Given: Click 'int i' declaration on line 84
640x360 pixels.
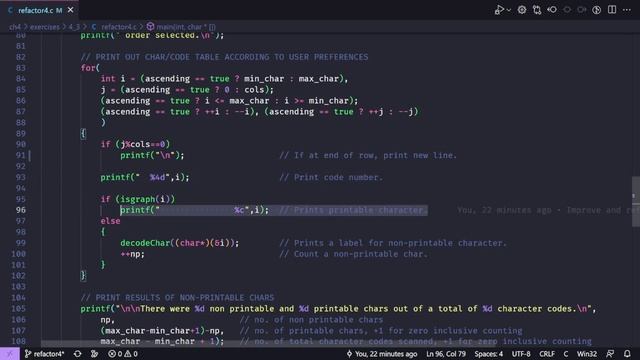Looking at the screenshot, I should [x=113, y=79].
